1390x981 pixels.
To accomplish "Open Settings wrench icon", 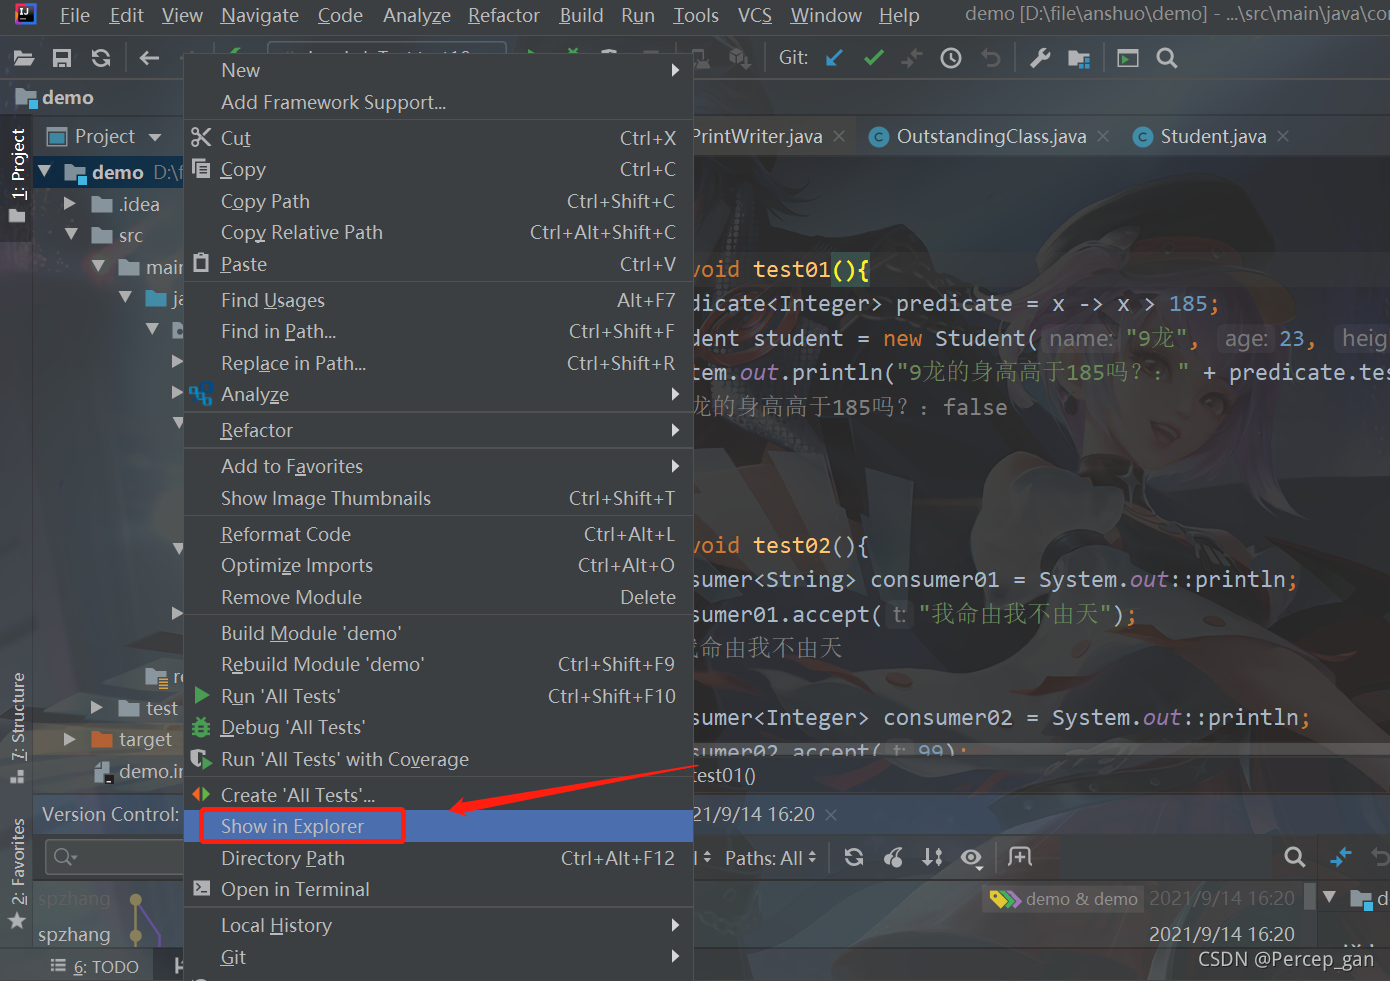I will point(1040,58).
